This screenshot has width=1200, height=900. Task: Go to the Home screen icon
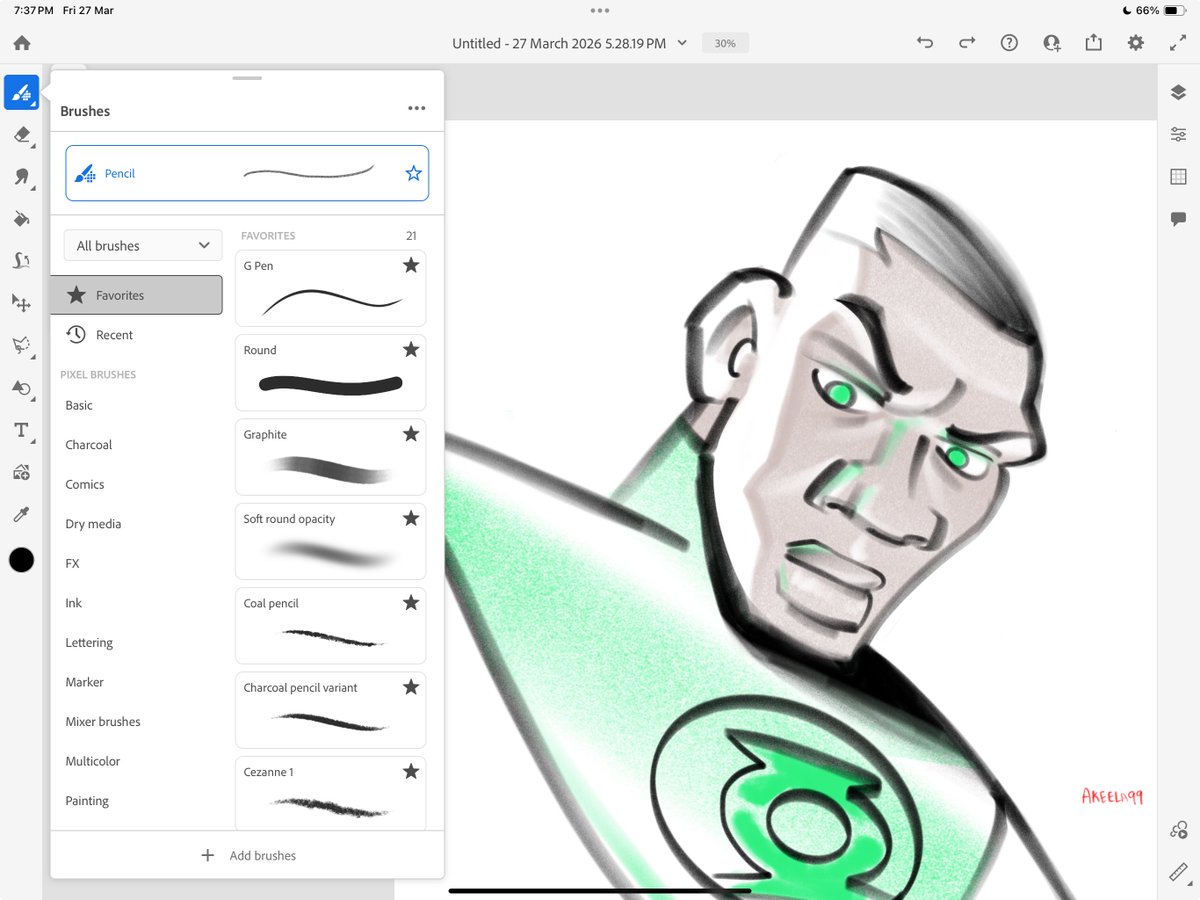[x=22, y=43]
